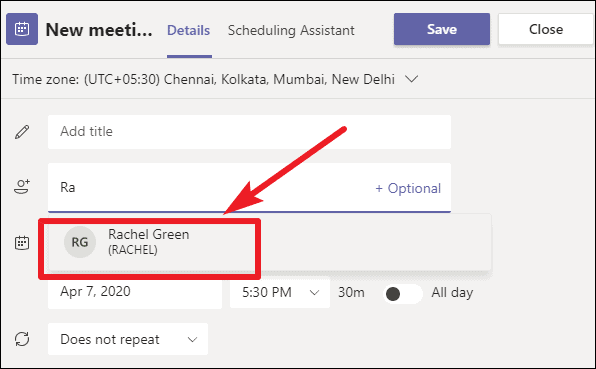596x369 pixels.
Task: Expand the time zone chevron
Action: (411, 79)
